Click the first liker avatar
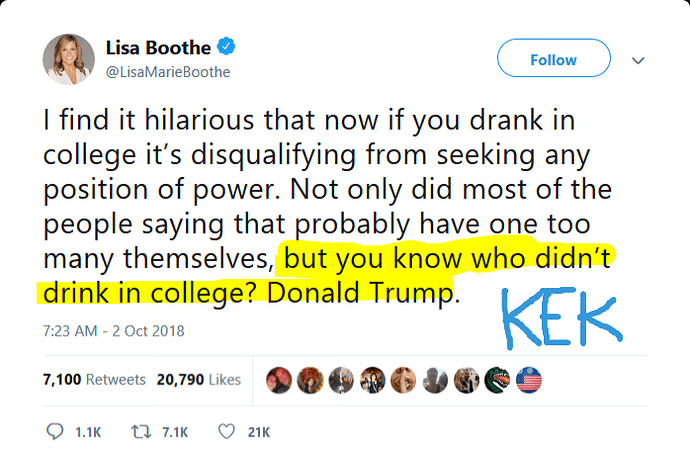Screen dimensions: 690x470 pos(279,380)
